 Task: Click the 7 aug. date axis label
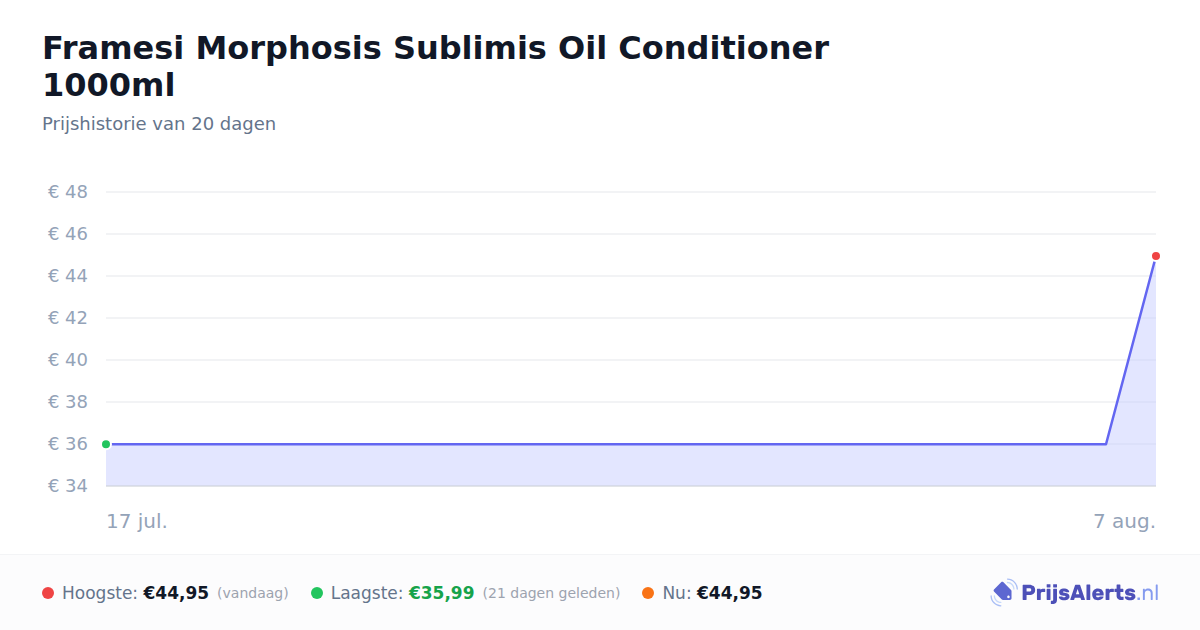click(x=1124, y=521)
